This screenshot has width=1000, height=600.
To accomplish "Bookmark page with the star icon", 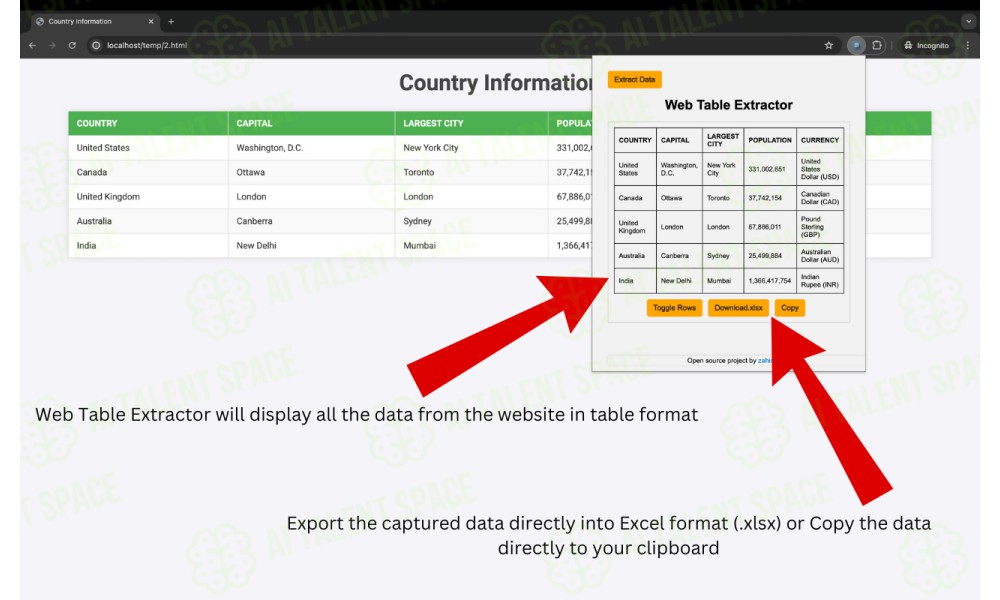I will coord(828,45).
